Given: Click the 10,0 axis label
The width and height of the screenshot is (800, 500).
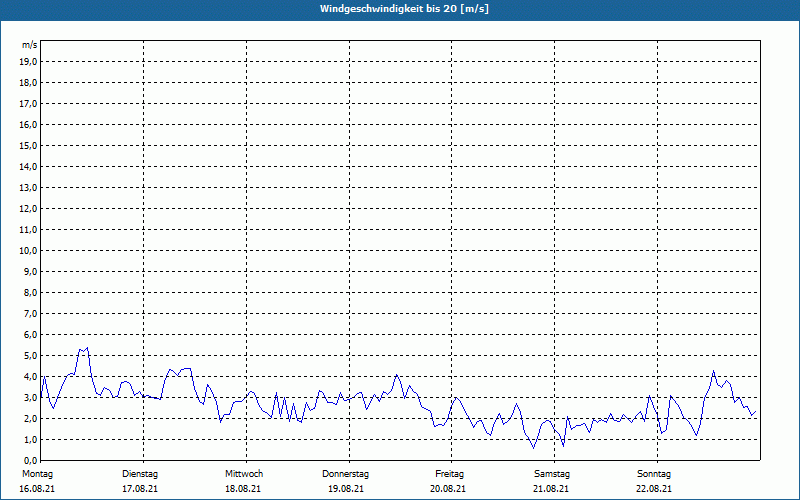Looking at the screenshot, I should click(28, 251).
